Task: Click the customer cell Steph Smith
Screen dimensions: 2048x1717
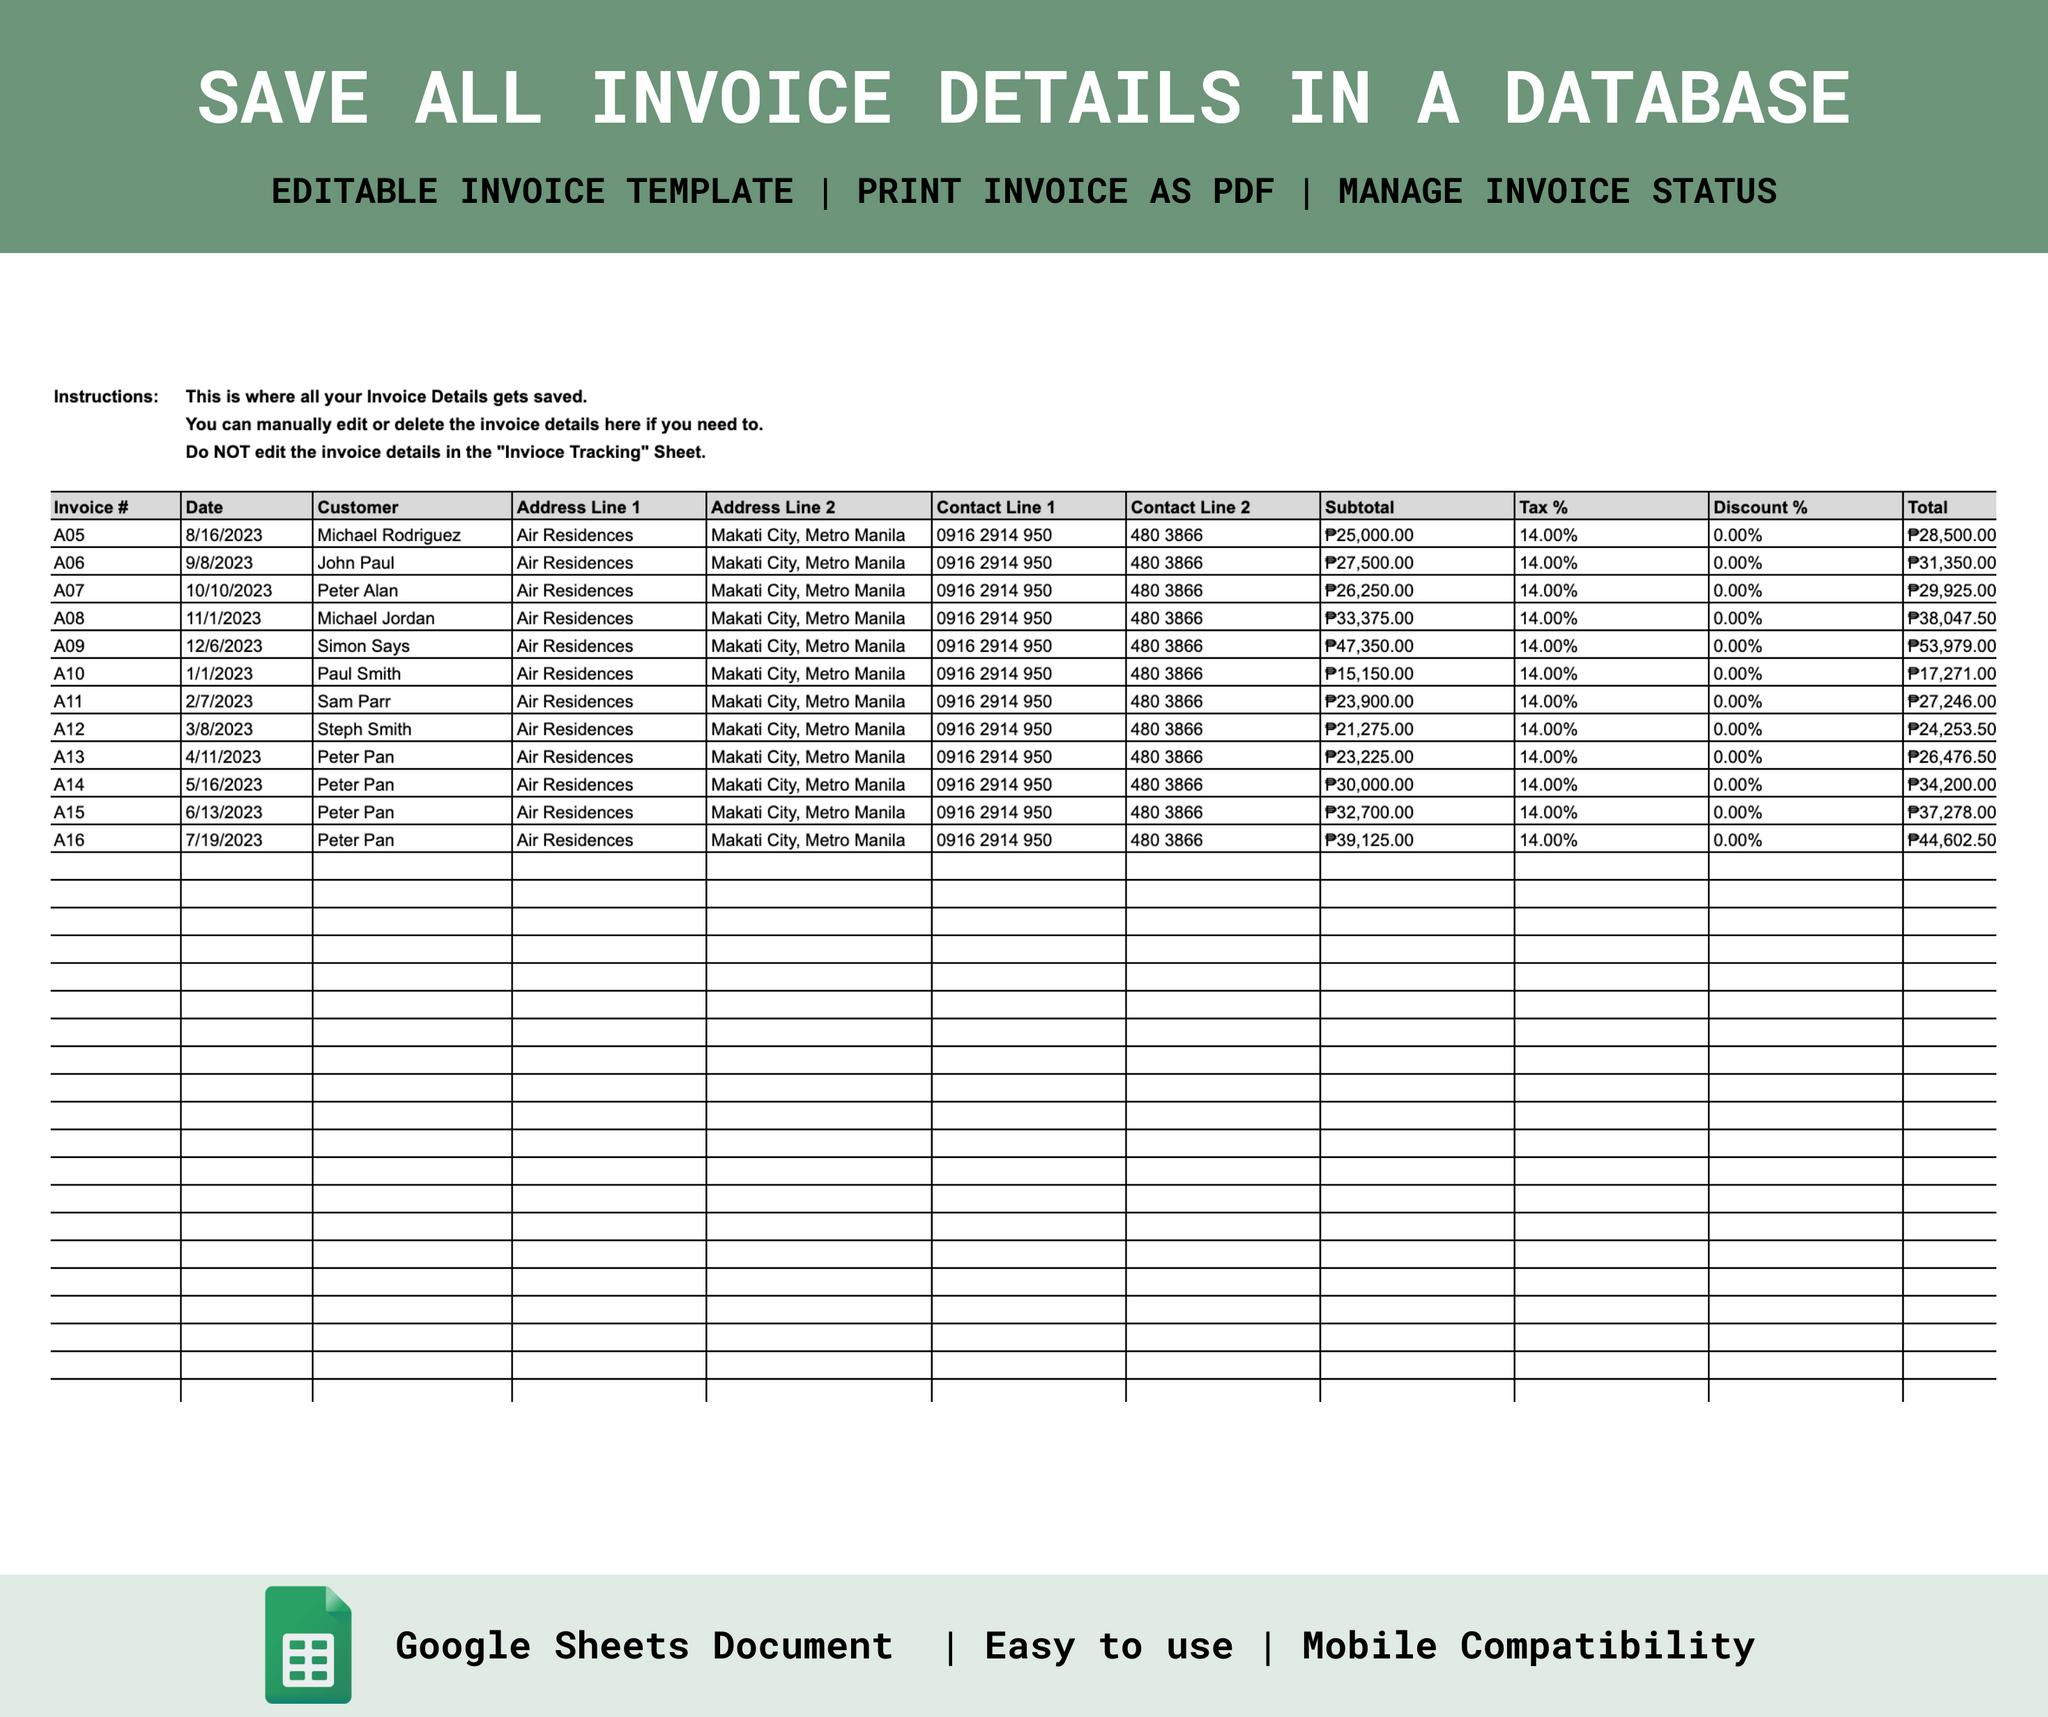Action: pyautogui.click(x=412, y=728)
